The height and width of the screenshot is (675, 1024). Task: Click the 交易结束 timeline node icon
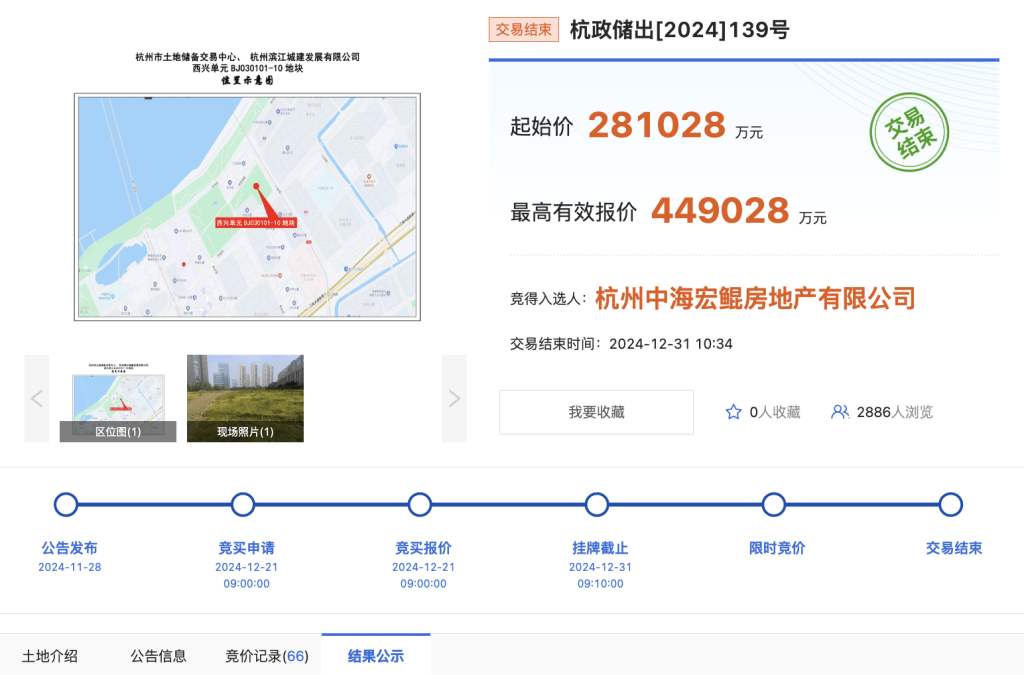point(952,506)
